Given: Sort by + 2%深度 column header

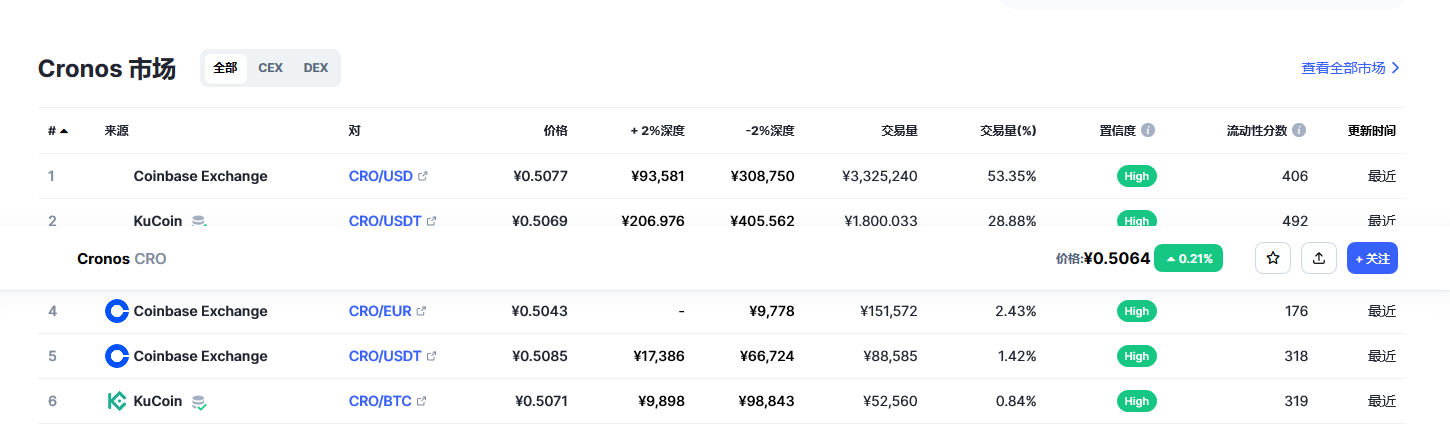Looking at the screenshot, I should (x=657, y=131).
